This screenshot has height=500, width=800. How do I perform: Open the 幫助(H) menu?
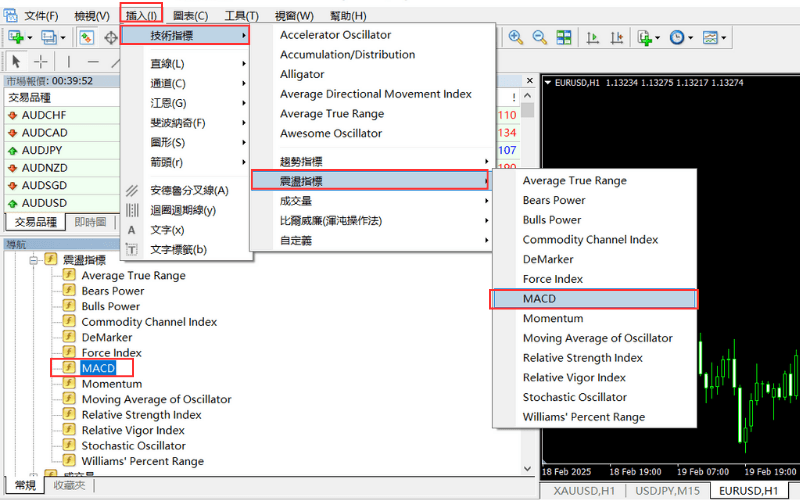348,16
